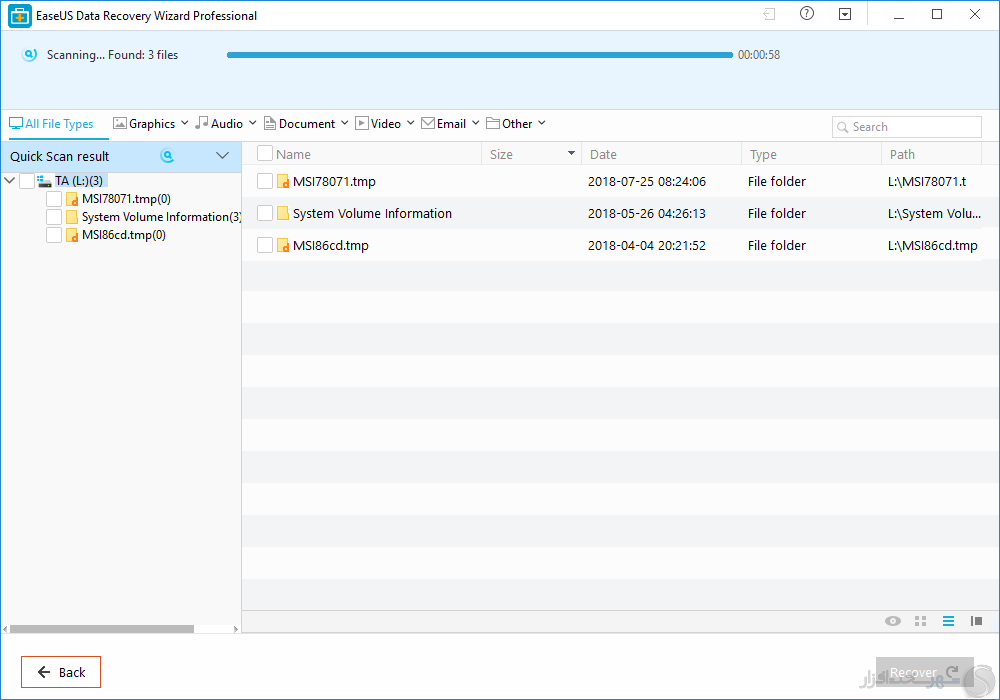Switch to large icons grid view
Screen dimensions: 1000x700
pos(920,621)
